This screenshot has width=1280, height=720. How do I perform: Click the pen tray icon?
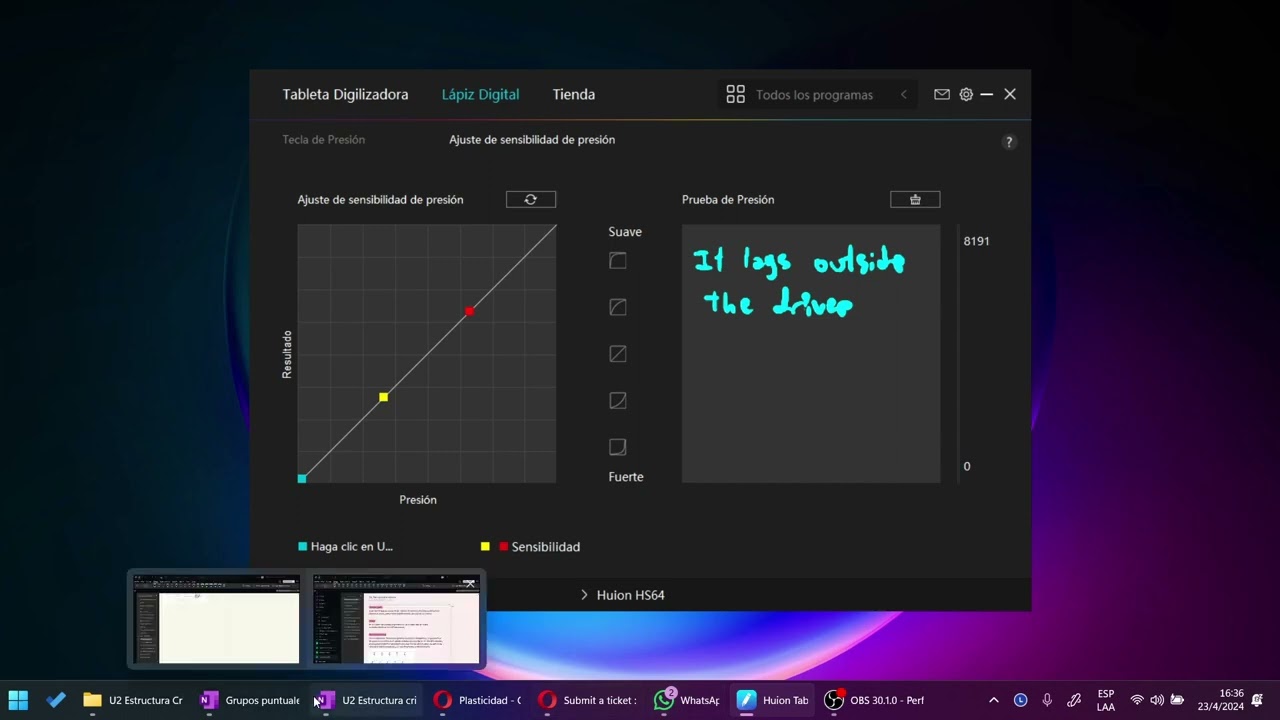point(1074,700)
